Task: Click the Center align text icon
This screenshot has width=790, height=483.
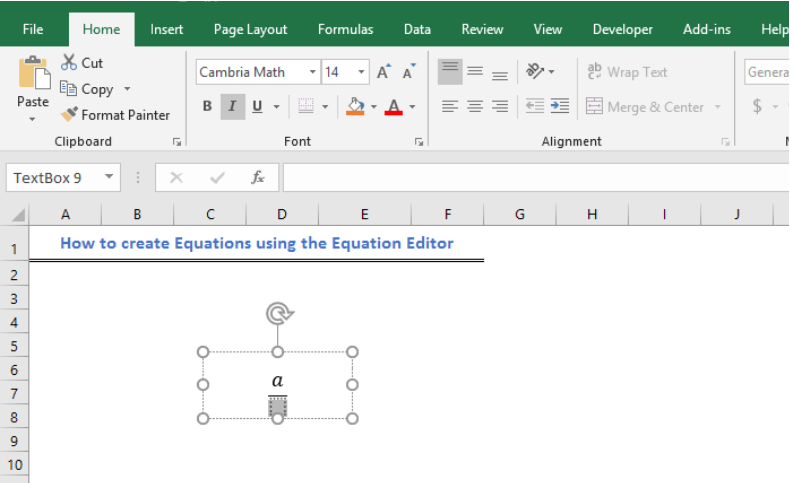Action: [x=475, y=106]
